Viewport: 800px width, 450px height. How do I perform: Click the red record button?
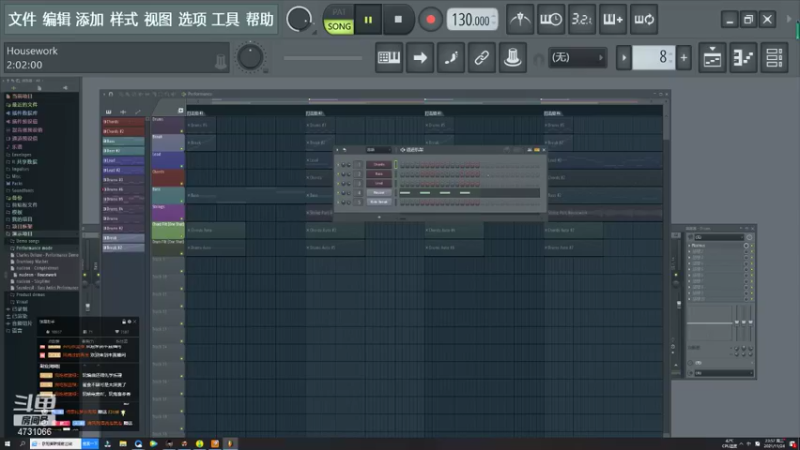pos(431,19)
